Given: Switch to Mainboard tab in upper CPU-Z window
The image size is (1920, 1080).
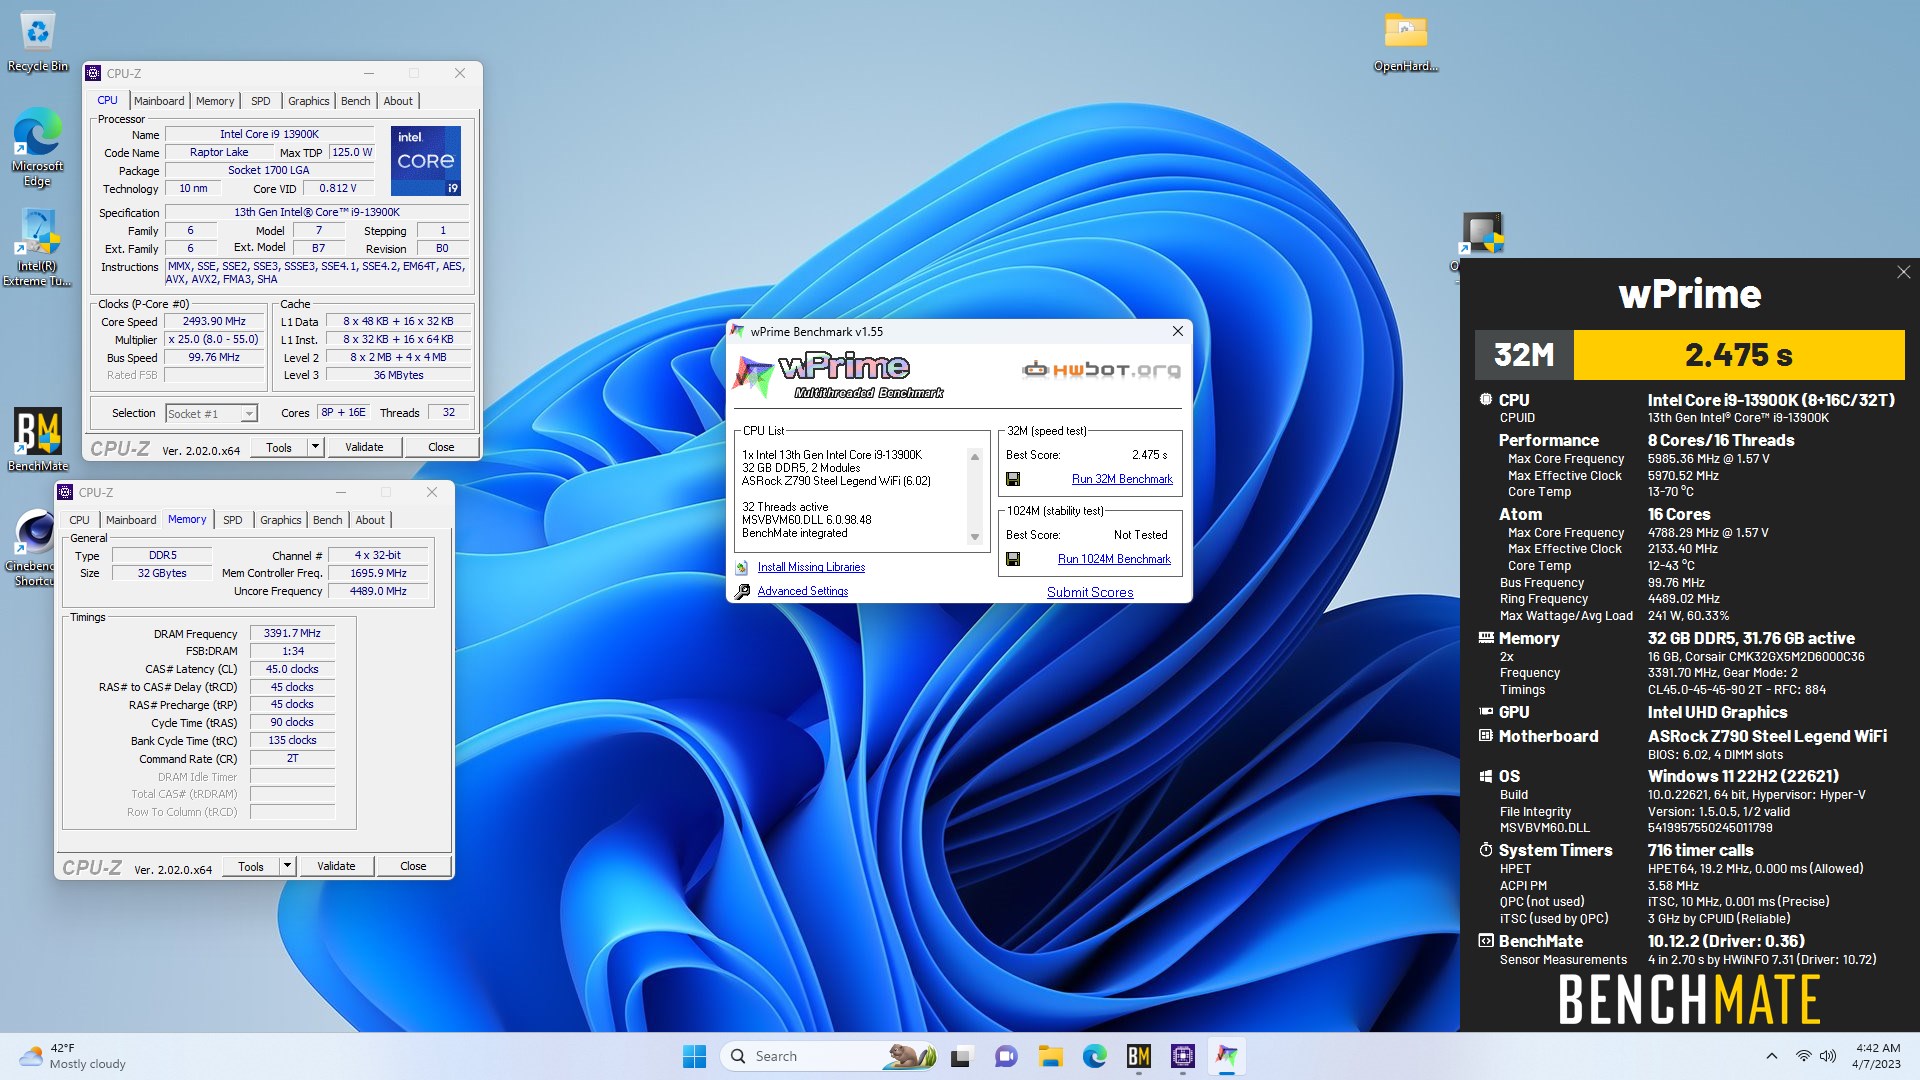Looking at the screenshot, I should click(x=159, y=101).
